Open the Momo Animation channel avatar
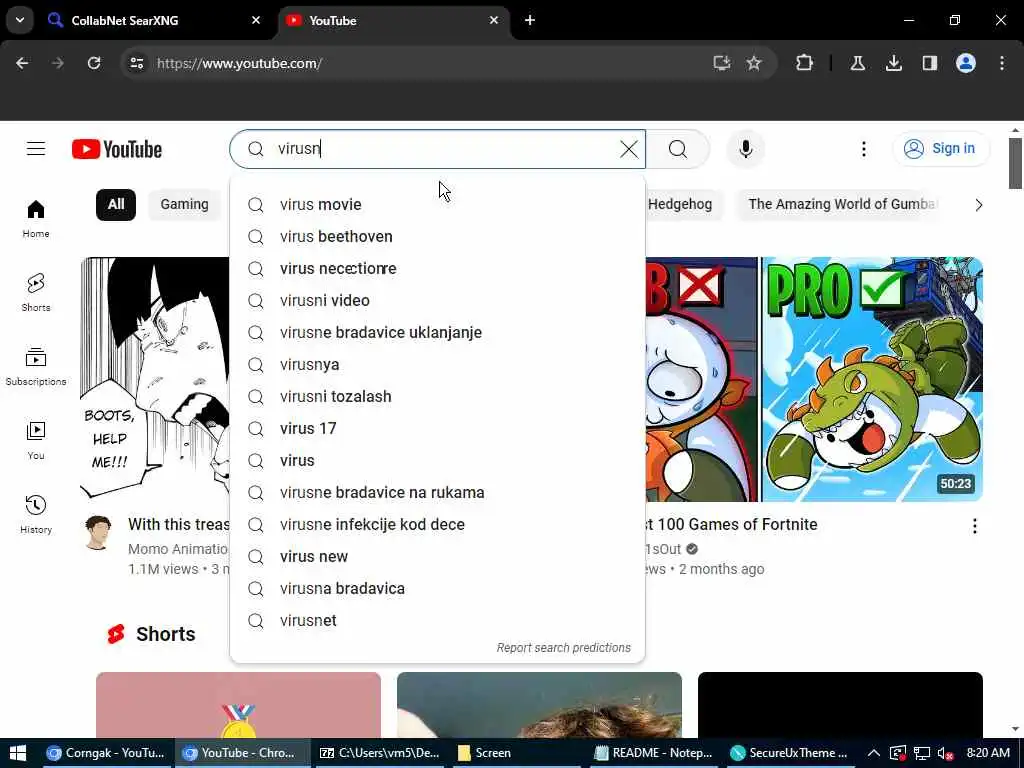 point(98,532)
